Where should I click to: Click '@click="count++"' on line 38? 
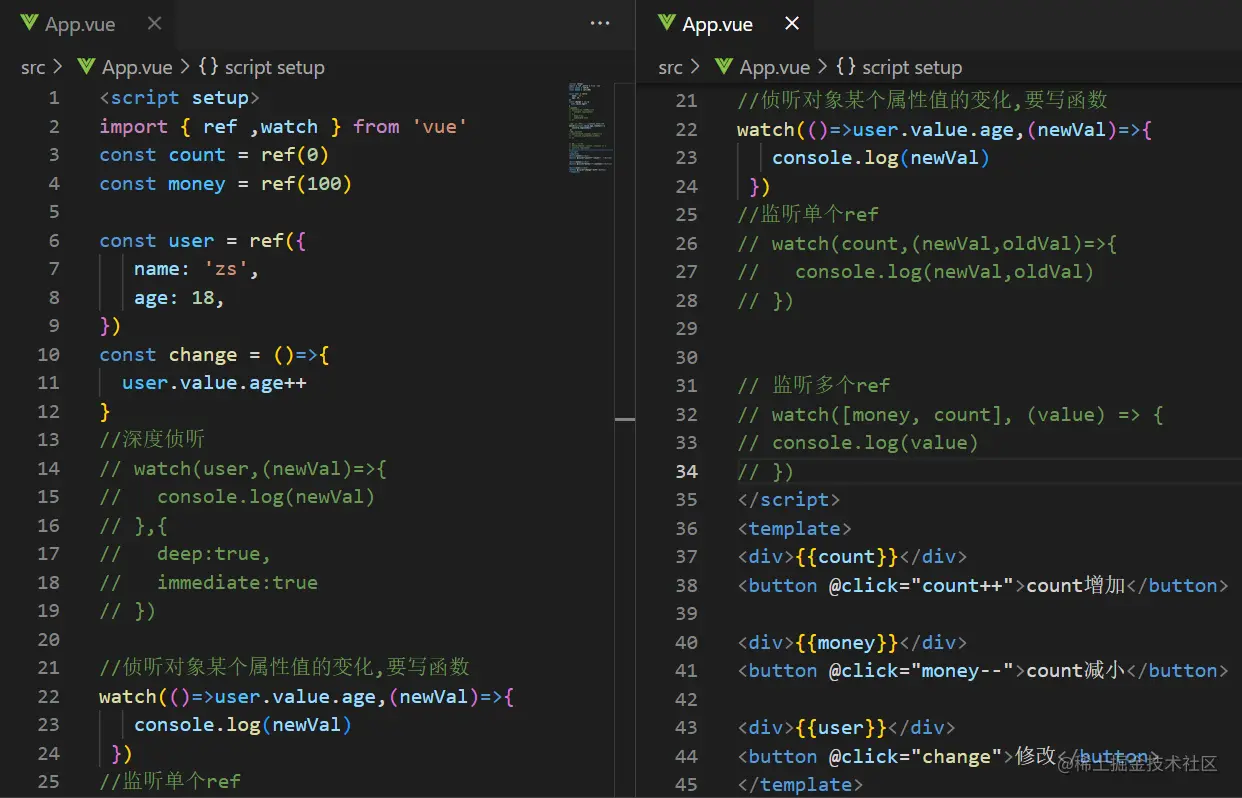[921, 586]
